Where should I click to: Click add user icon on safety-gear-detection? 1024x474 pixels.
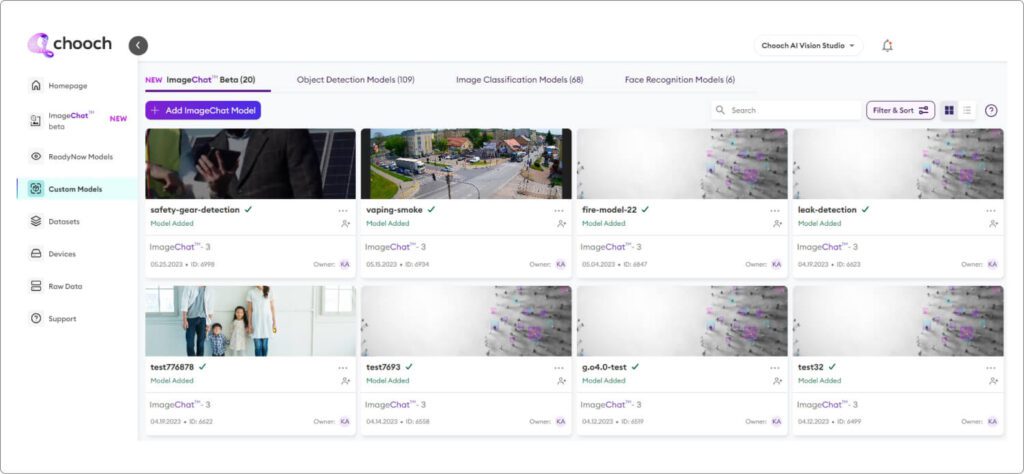click(x=345, y=224)
